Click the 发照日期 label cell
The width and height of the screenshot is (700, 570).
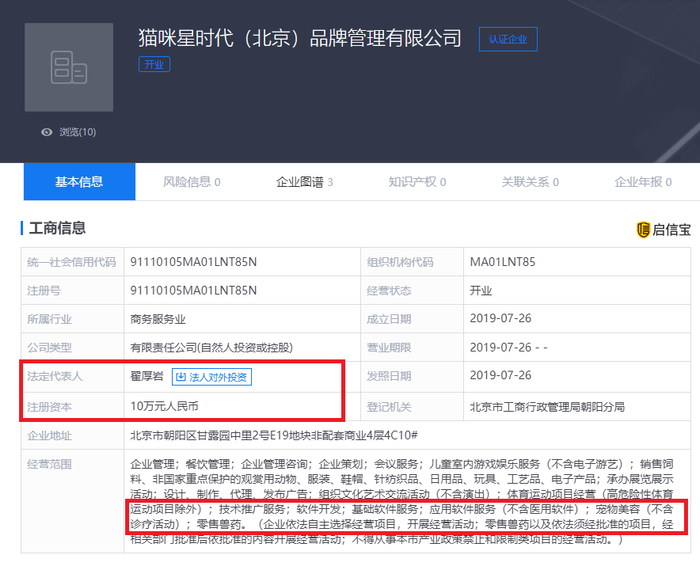[412, 376]
